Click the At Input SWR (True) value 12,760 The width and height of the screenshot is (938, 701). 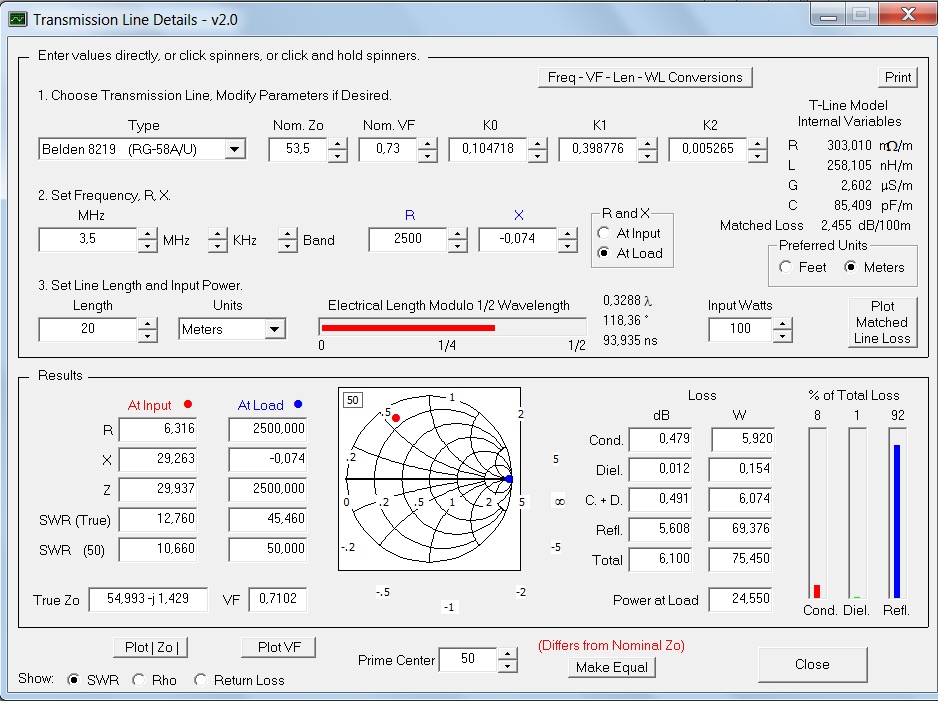pos(158,519)
